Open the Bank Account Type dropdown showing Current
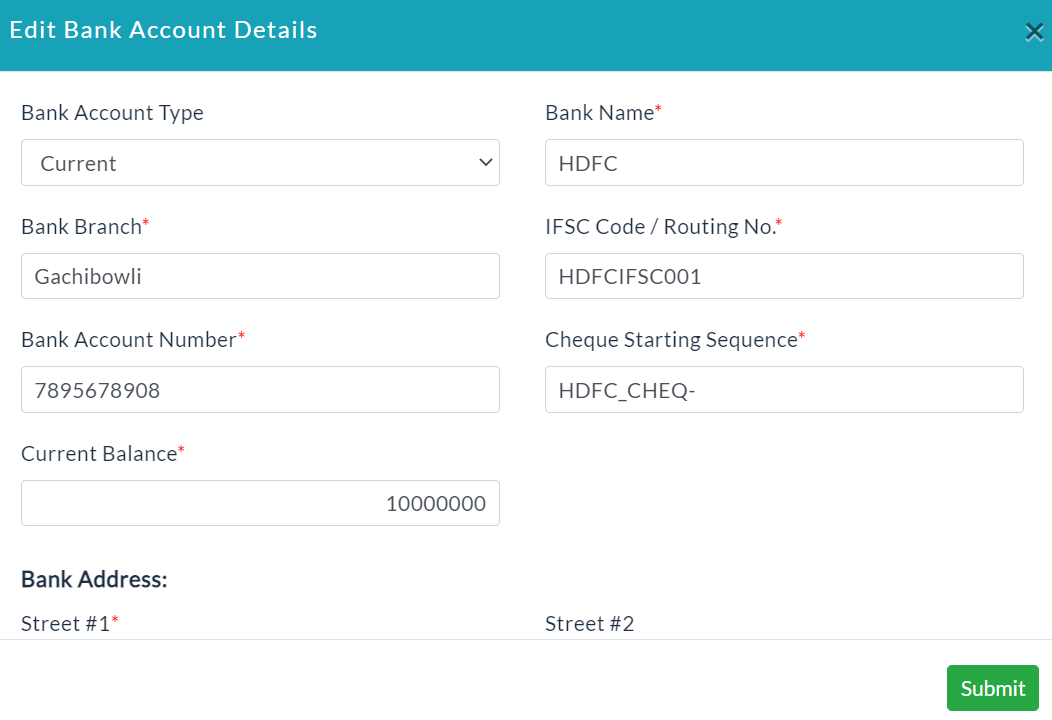The height and width of the screenshot is (720, 1052). coord(260,162)
